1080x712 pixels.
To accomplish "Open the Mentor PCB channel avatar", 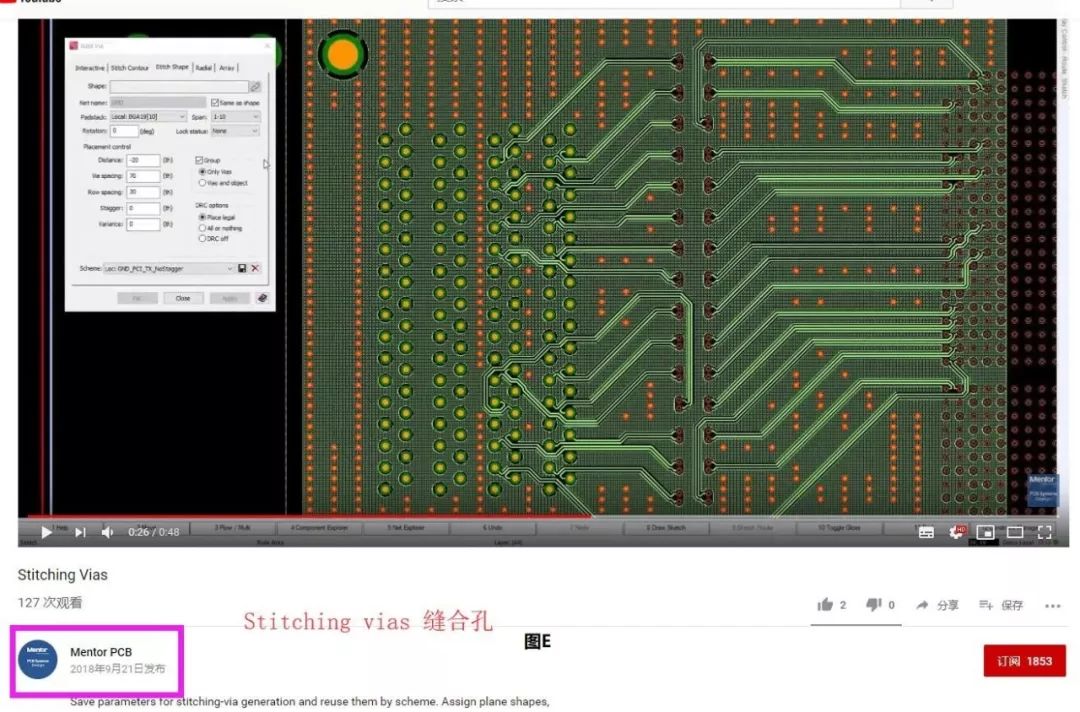I will [37, 659].
